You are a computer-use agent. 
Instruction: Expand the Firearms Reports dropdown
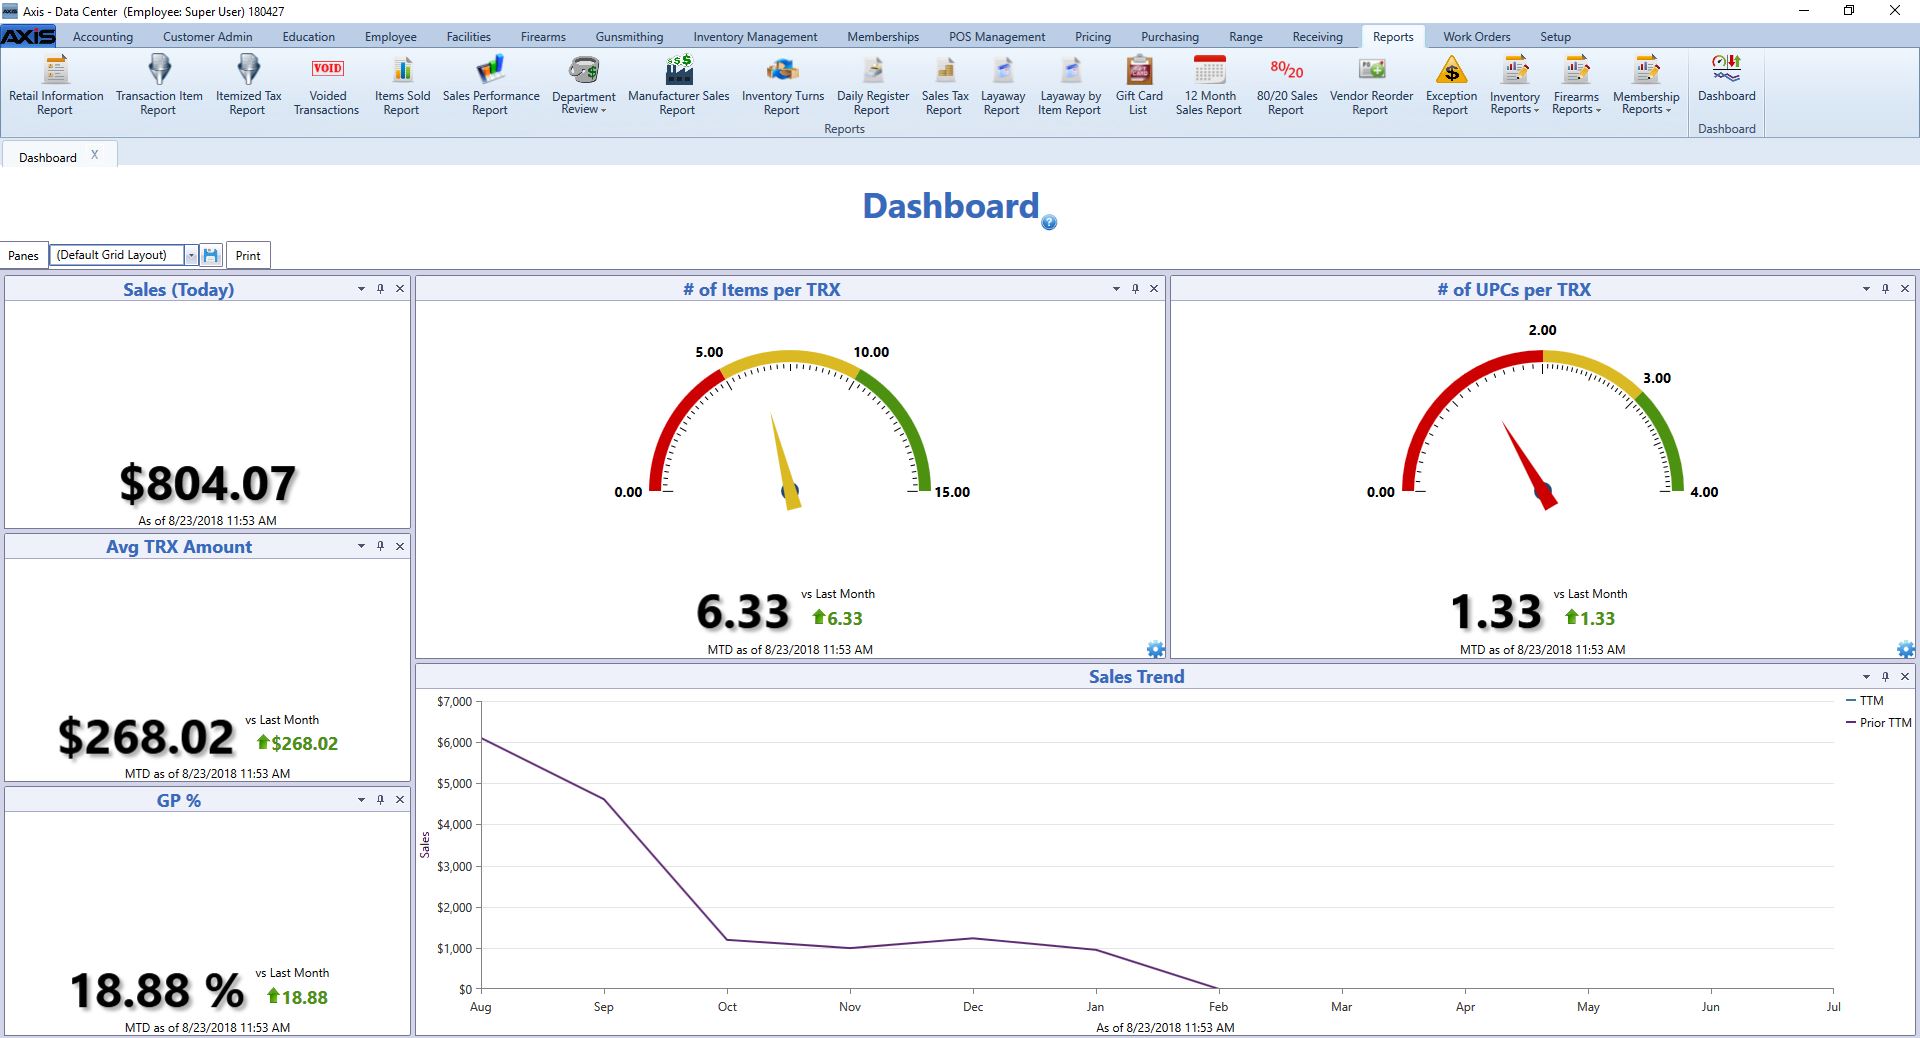coord(1576,85)
